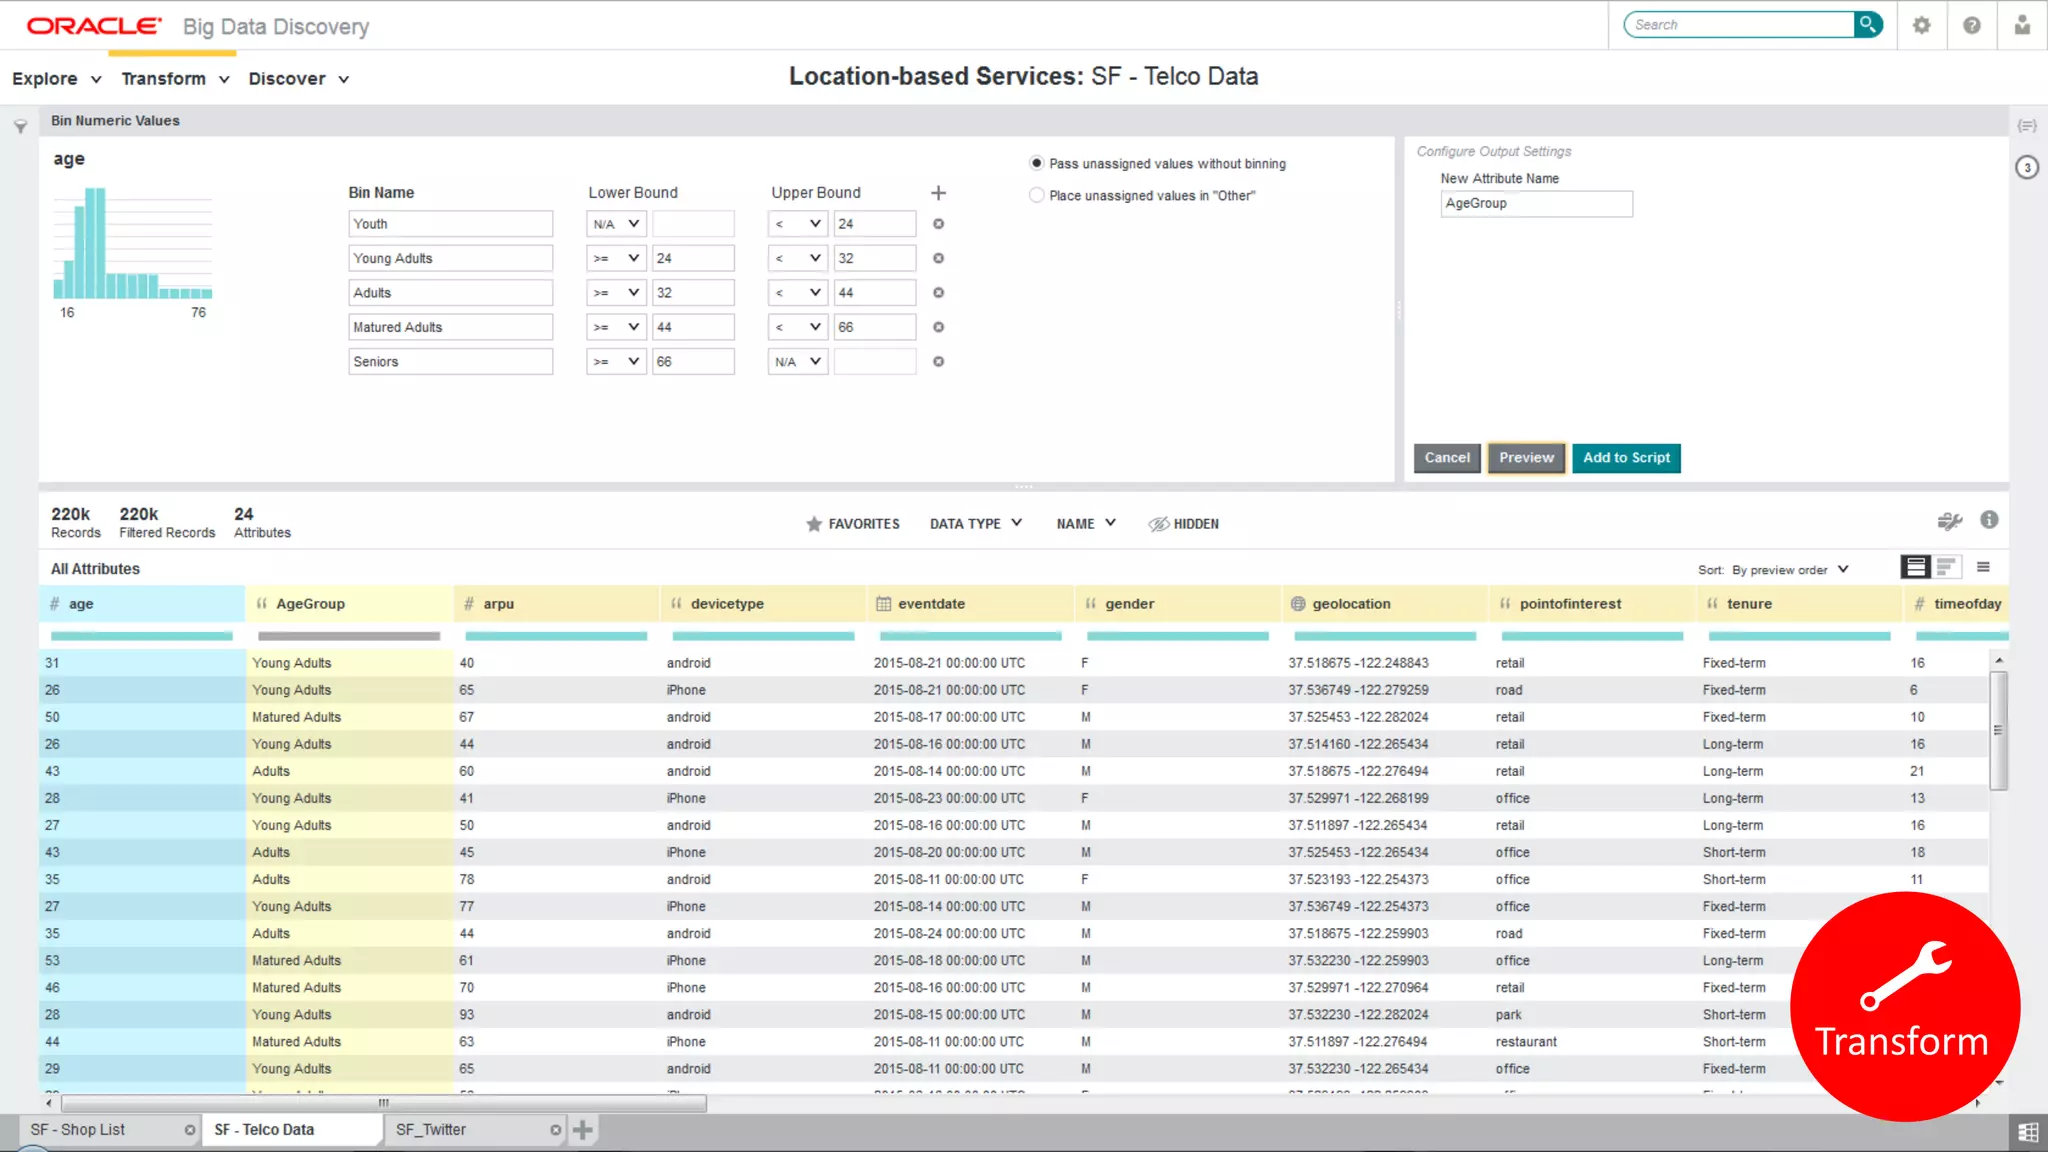Click the Add to Script button
Image resolution: width=2048 pixels, height=1152 pixels.
[1626, 458]
